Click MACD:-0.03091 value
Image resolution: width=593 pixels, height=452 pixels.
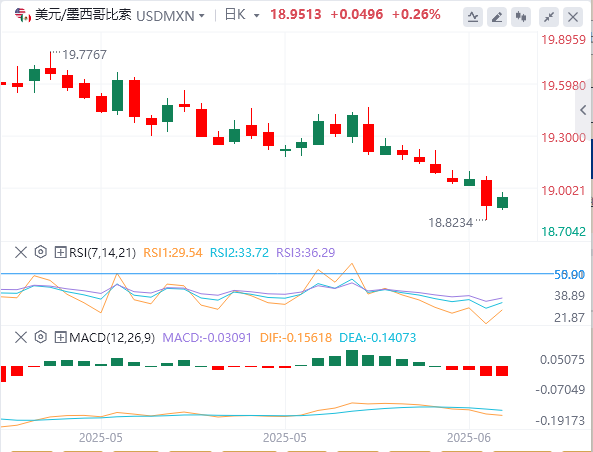207,337
